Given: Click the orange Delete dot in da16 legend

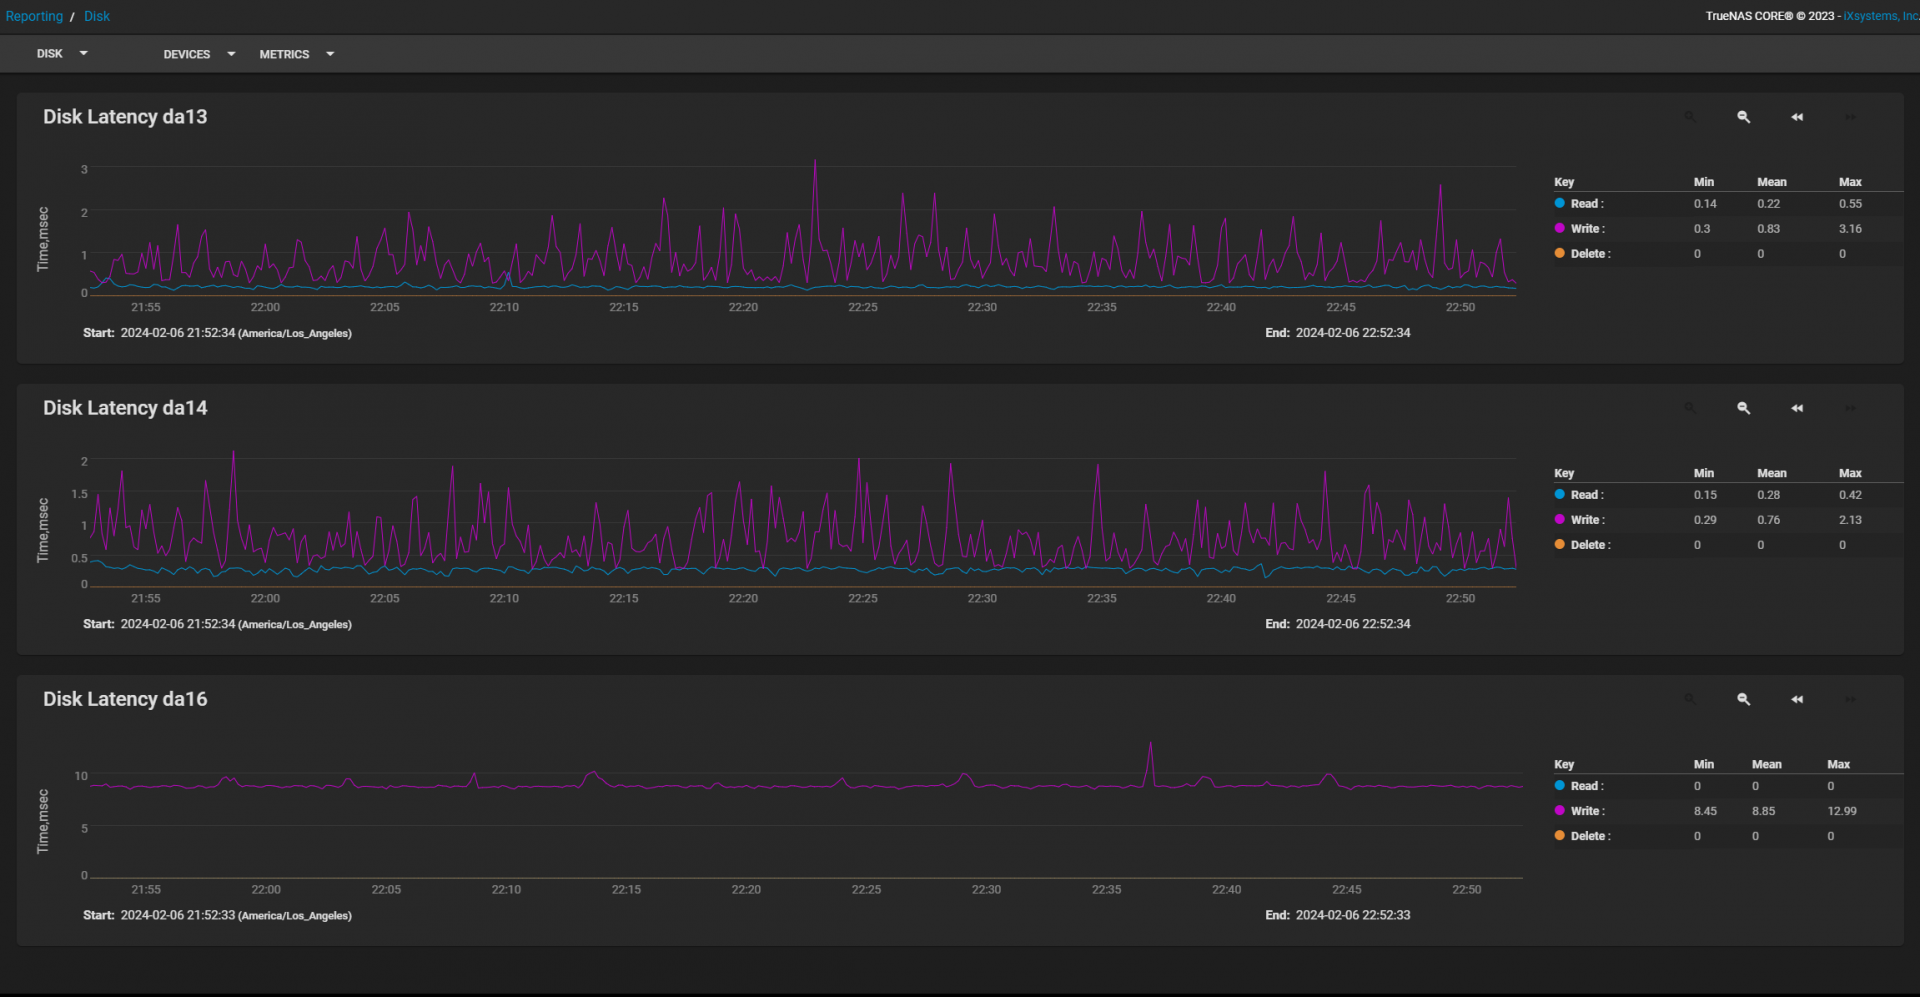Looking at the screenshot, I should (1559, 835).
